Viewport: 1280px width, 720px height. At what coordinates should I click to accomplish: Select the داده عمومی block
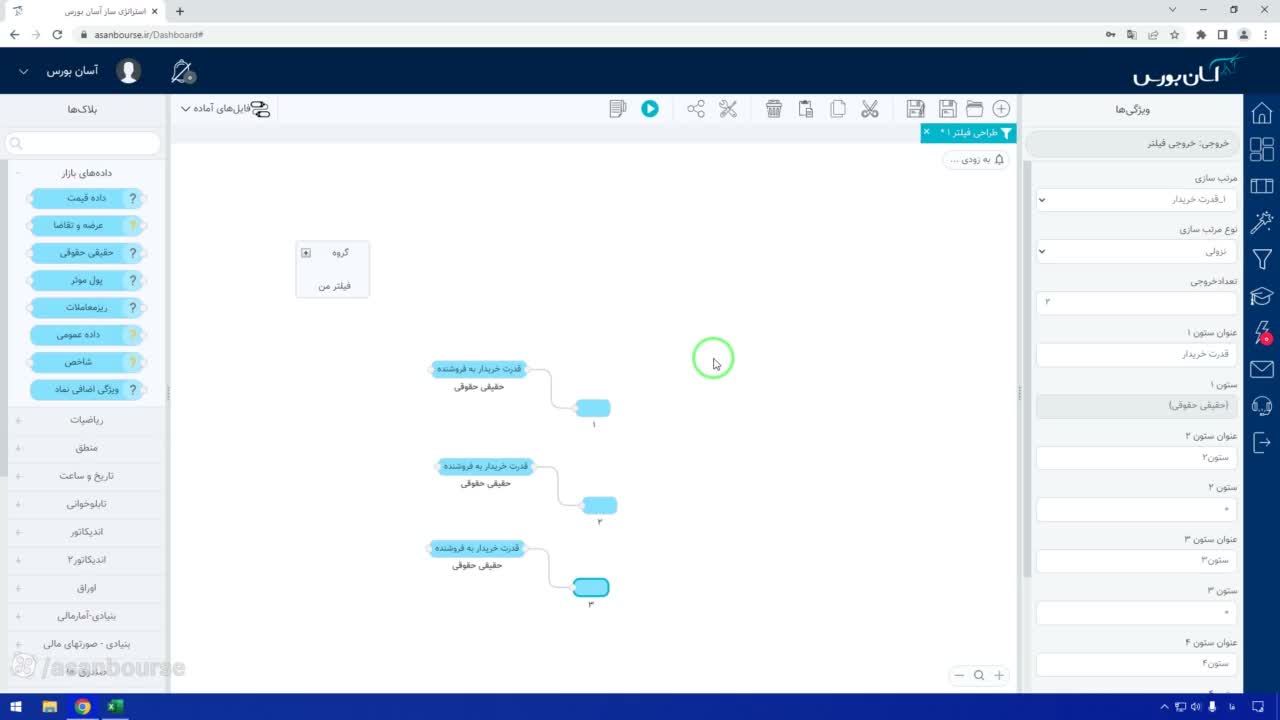(87, 334)
